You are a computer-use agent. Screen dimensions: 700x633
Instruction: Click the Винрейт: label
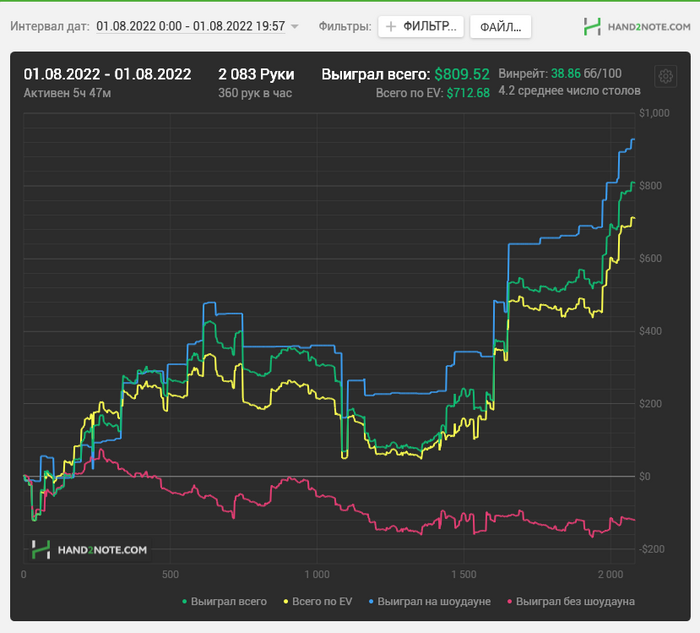(x=523, y=74)
